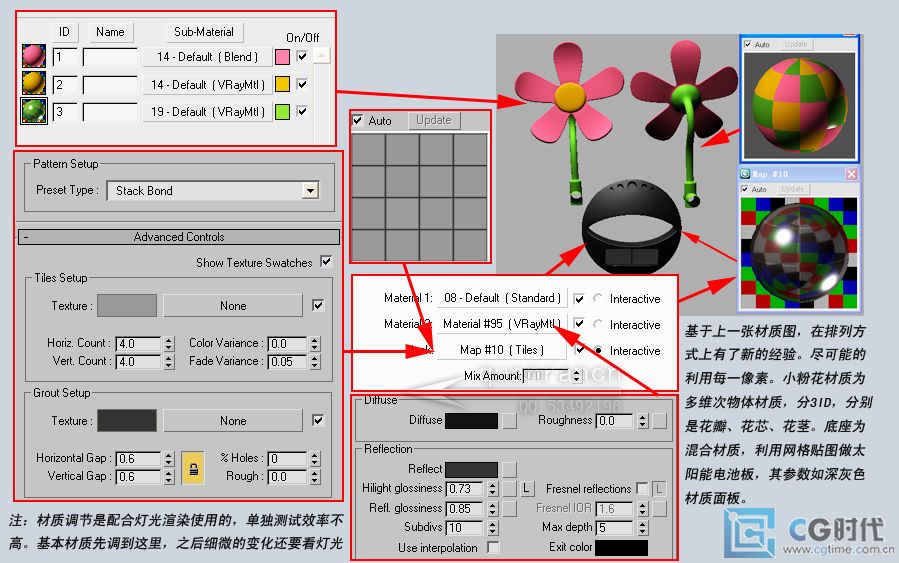Click the name field for sub-material ID 1
Viewport: 899px width, 563px height.
pyautogui.click(x=110, y=57)
